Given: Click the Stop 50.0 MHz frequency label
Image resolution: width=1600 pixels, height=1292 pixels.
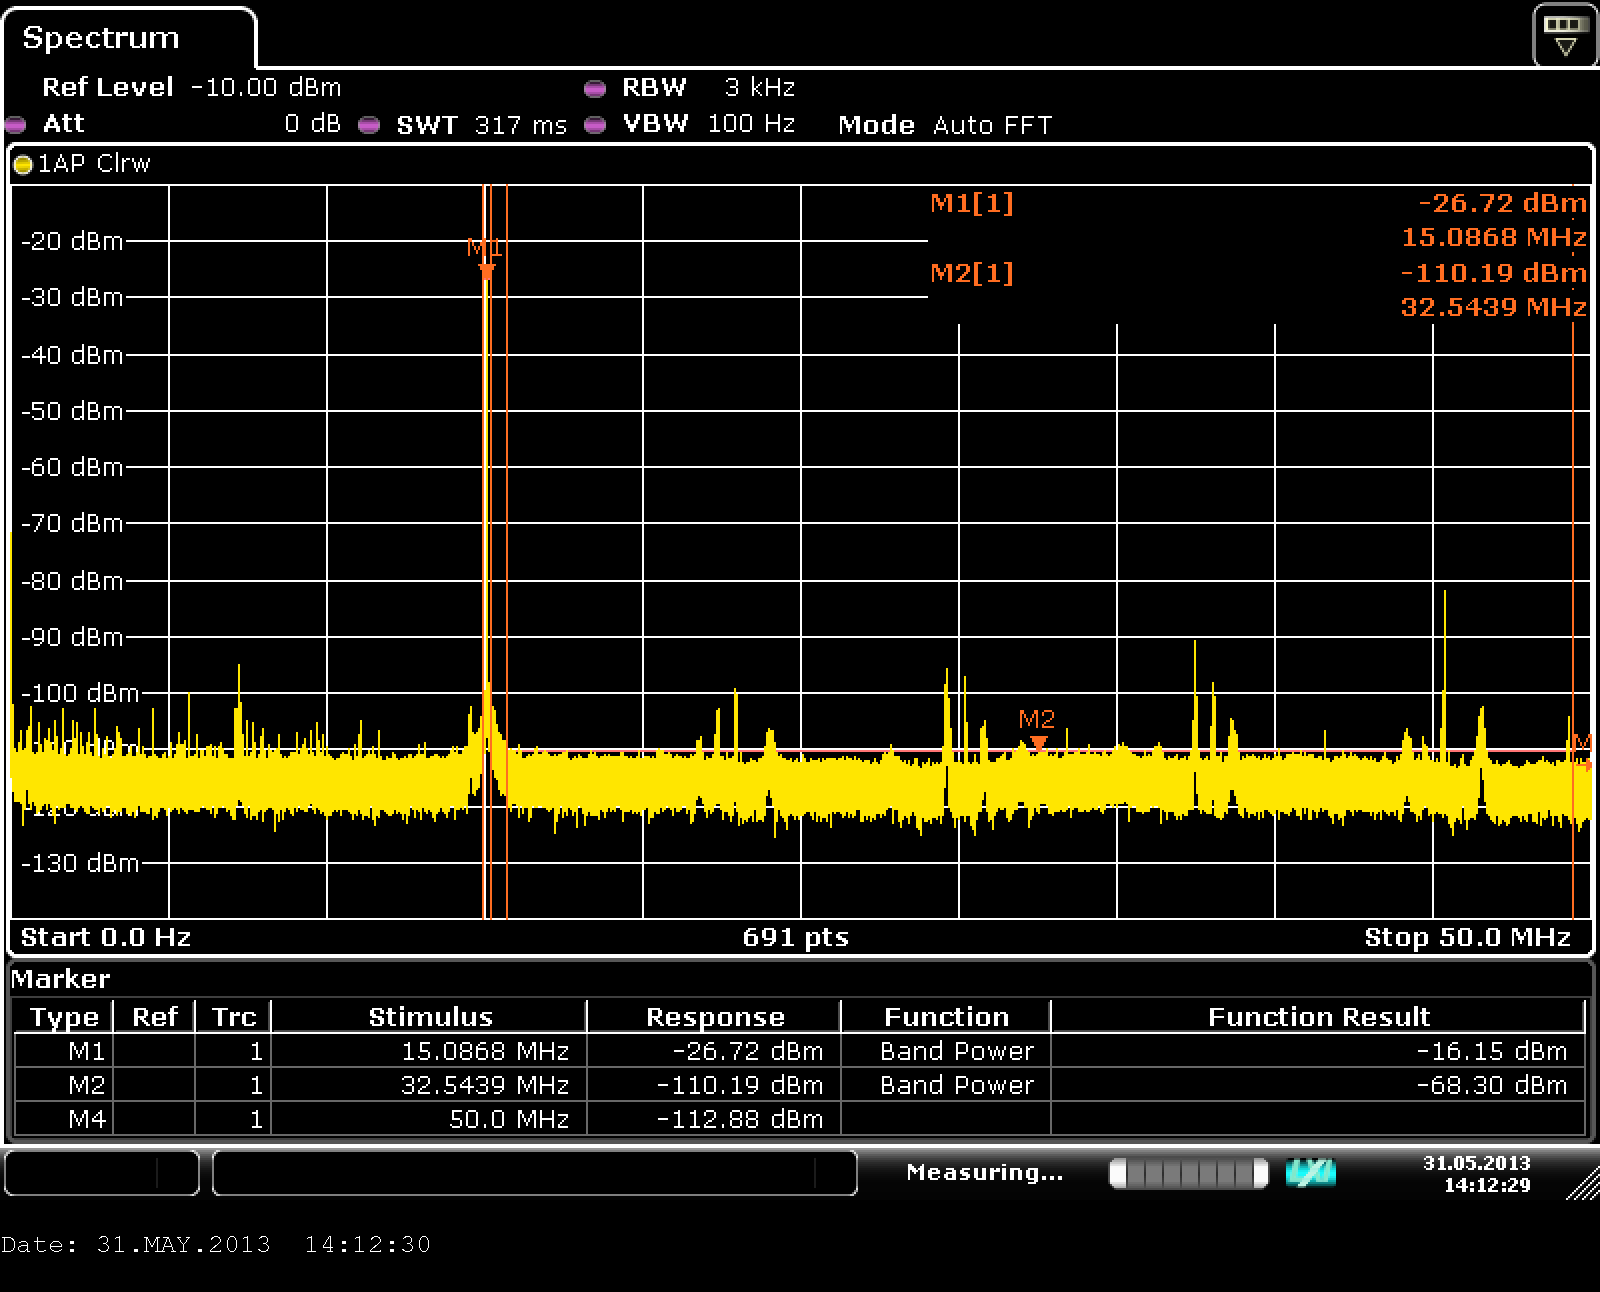Looking at the screenshot, I should coord(1467,937).
